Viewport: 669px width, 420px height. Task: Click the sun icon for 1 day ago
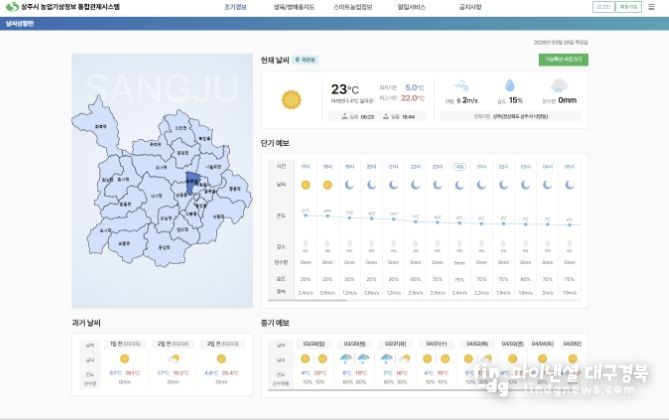coord(124,358)
